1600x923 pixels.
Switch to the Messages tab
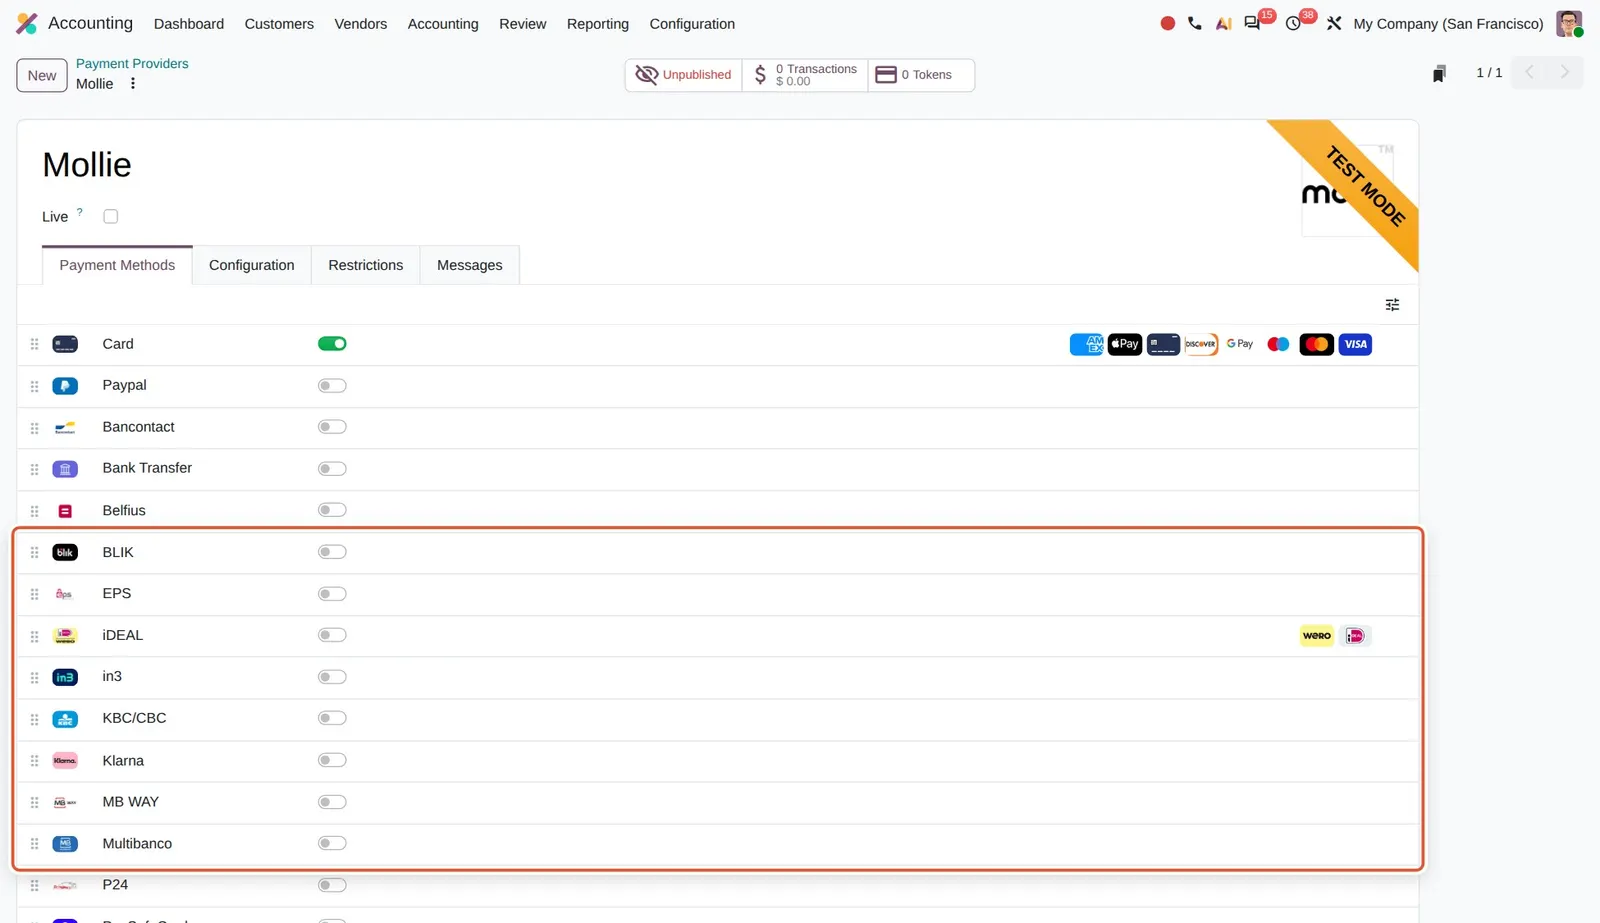pos(470,265)
